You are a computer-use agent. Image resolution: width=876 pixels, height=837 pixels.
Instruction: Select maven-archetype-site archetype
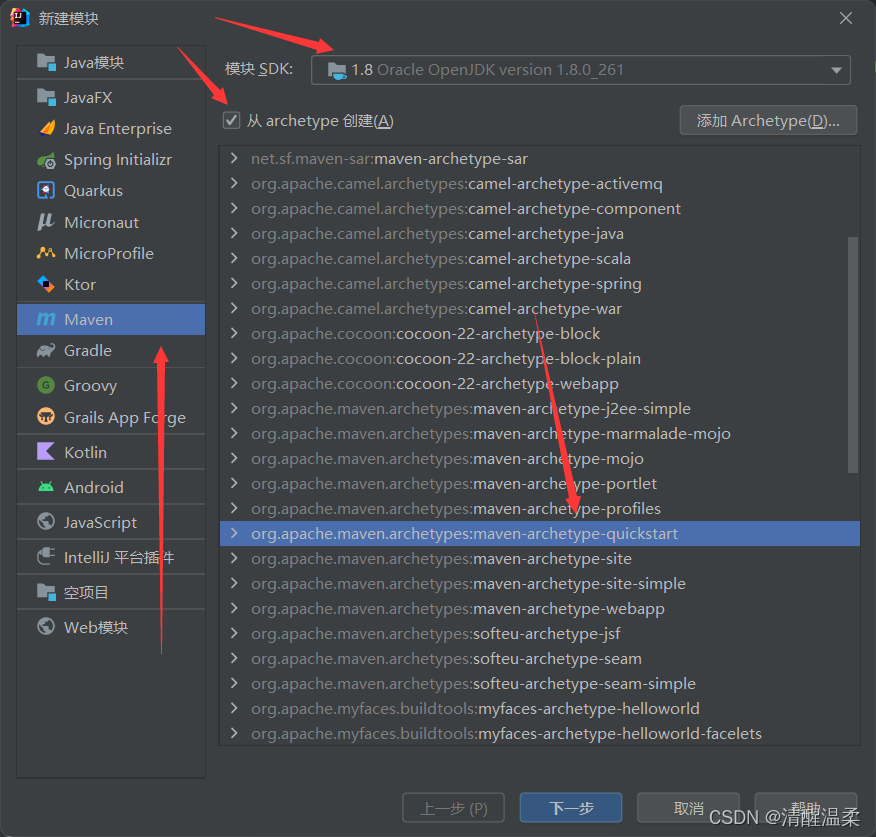point(539,559)
